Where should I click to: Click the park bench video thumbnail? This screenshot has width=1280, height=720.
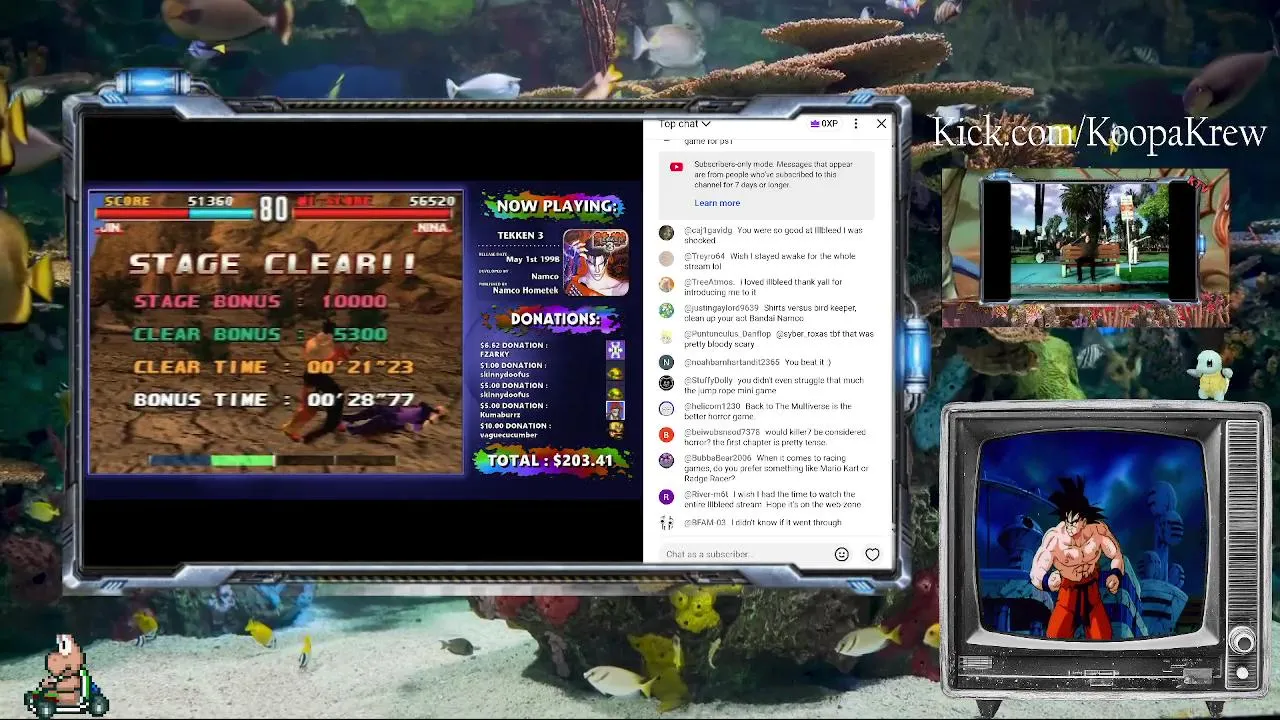[1088, 240]
